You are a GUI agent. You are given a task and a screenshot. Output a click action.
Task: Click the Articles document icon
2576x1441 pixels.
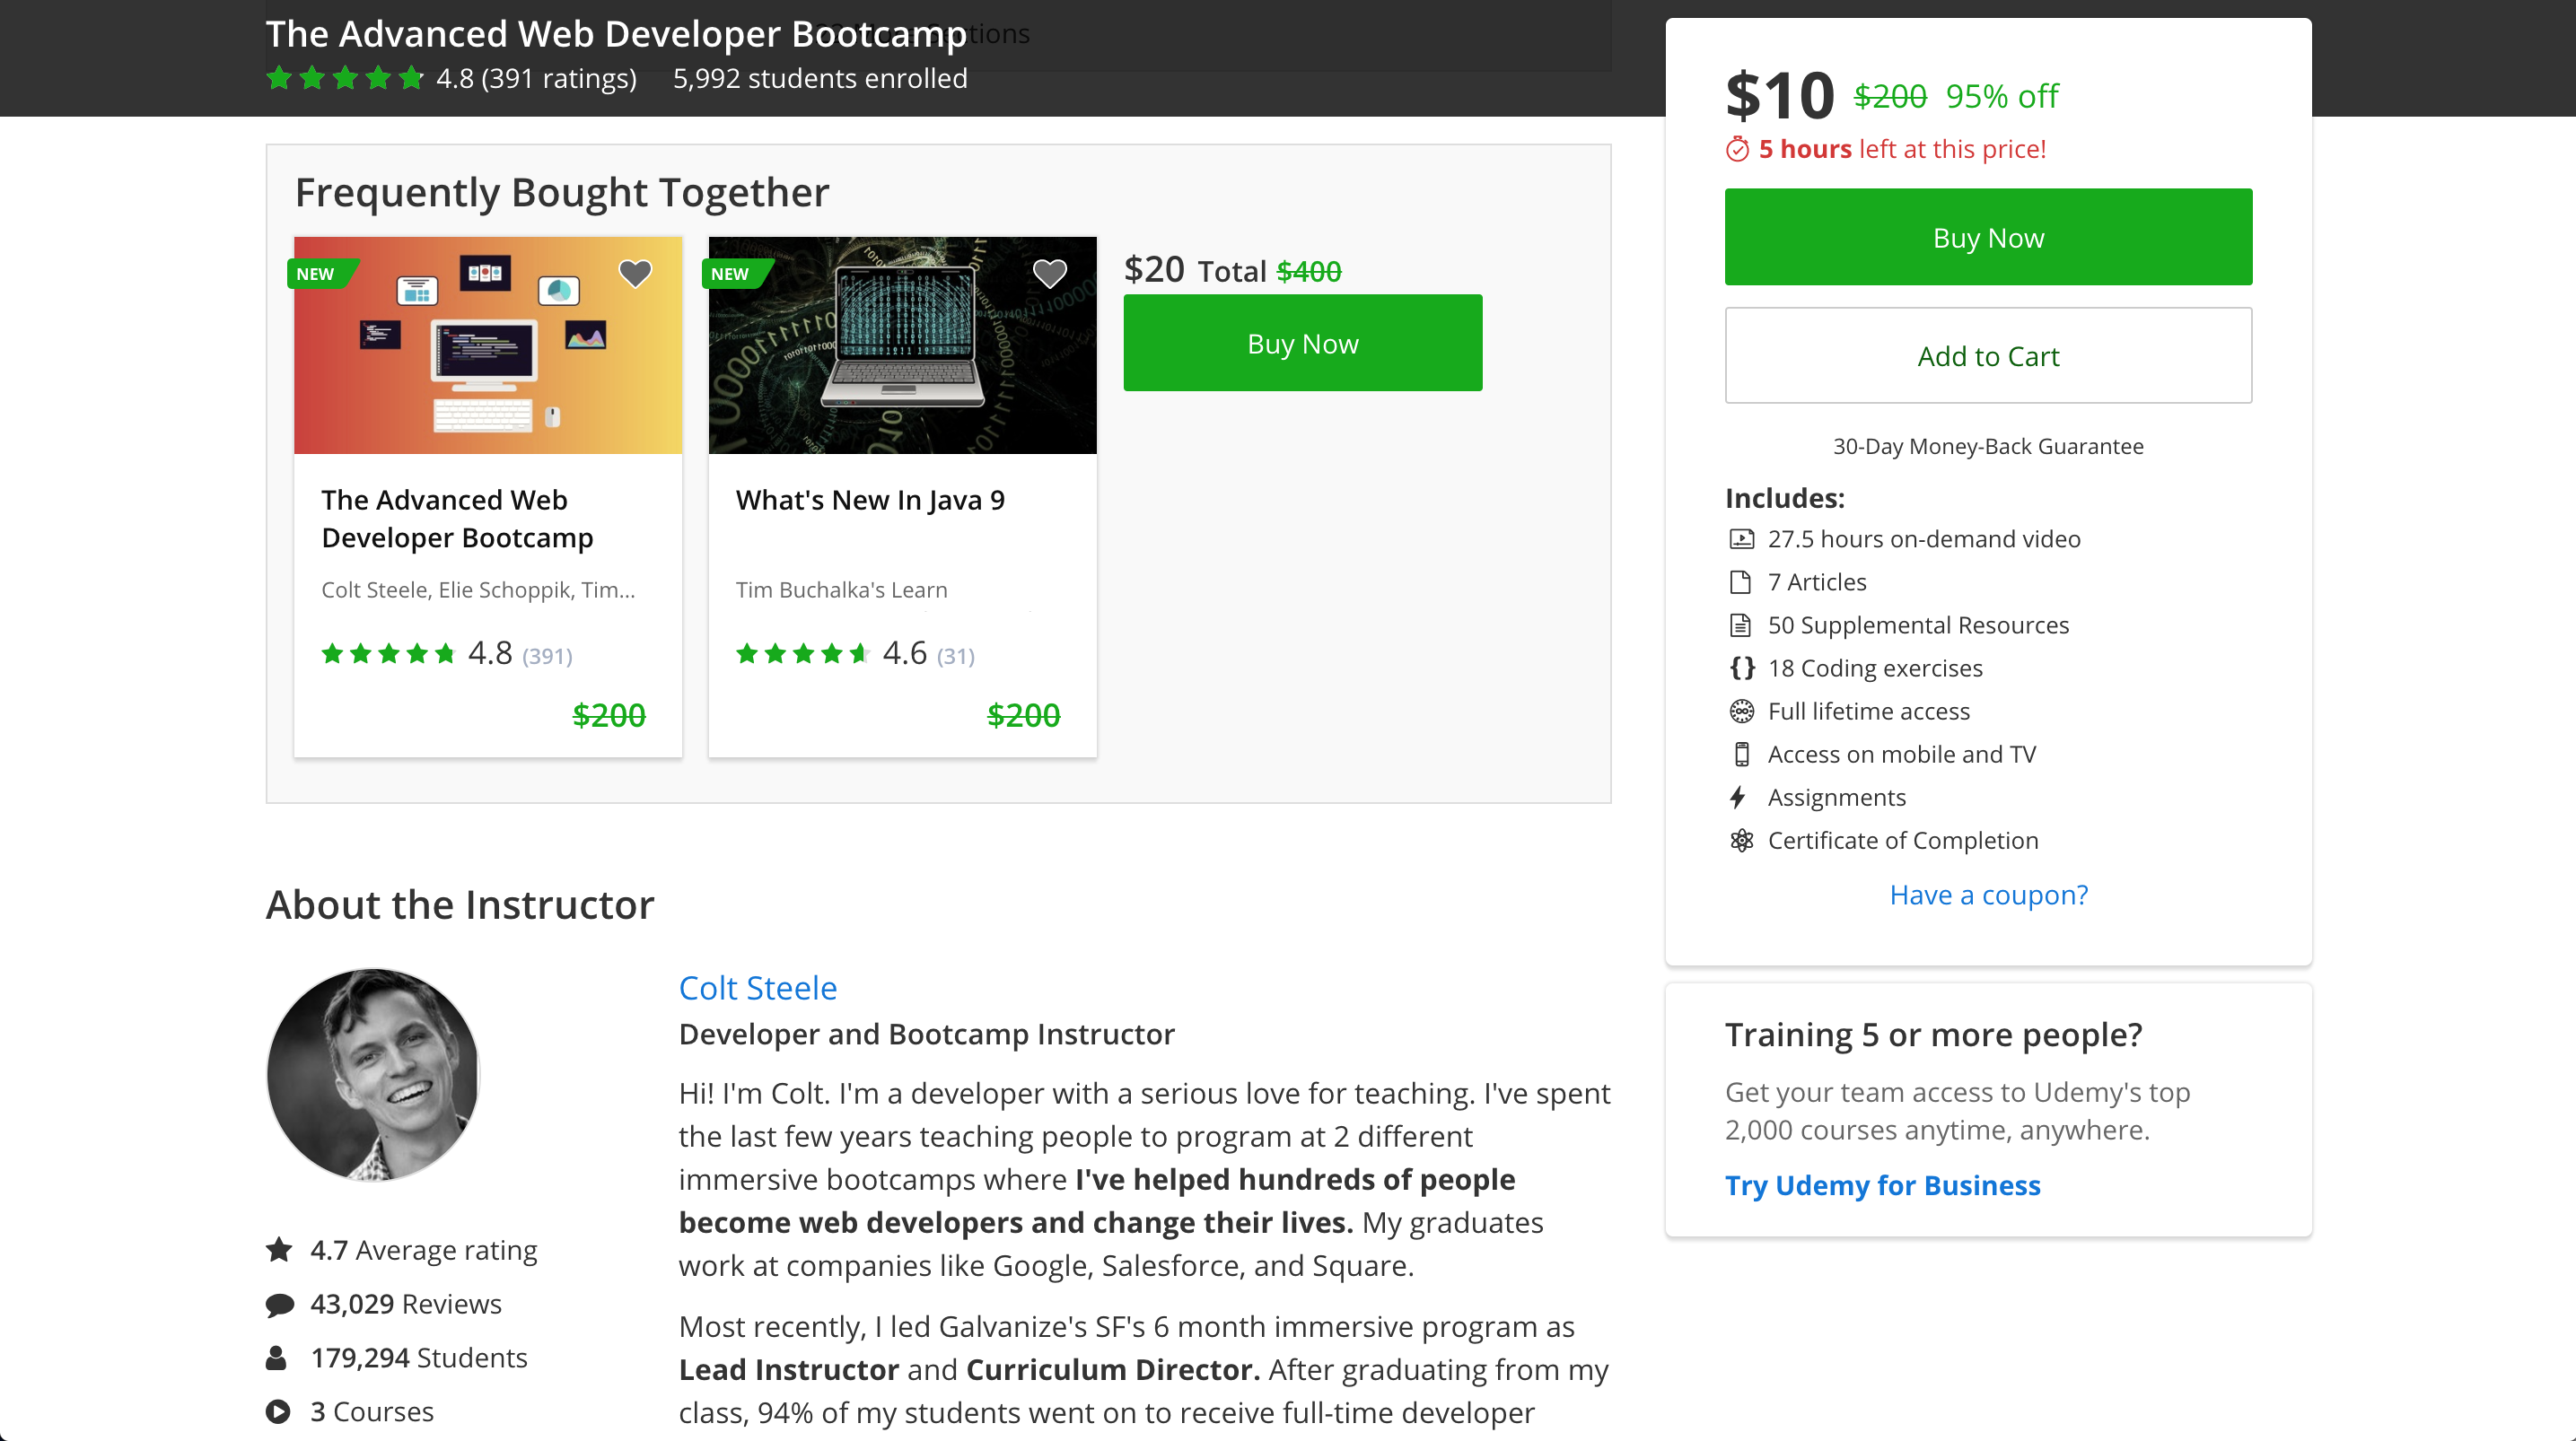1741,582
